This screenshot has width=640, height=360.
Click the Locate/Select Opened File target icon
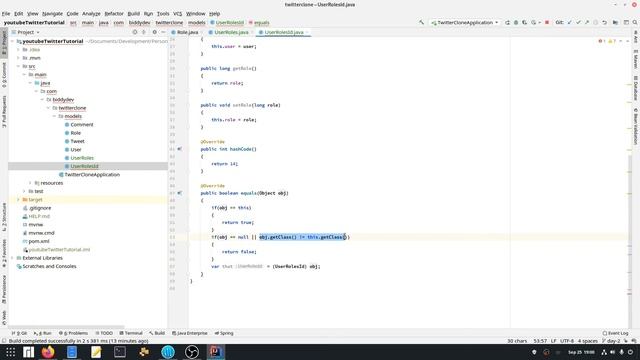[135, 32]
